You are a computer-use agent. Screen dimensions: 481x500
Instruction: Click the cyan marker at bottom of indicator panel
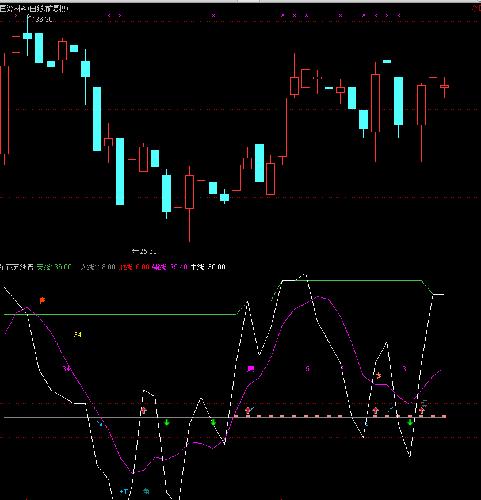pos(124,491)
